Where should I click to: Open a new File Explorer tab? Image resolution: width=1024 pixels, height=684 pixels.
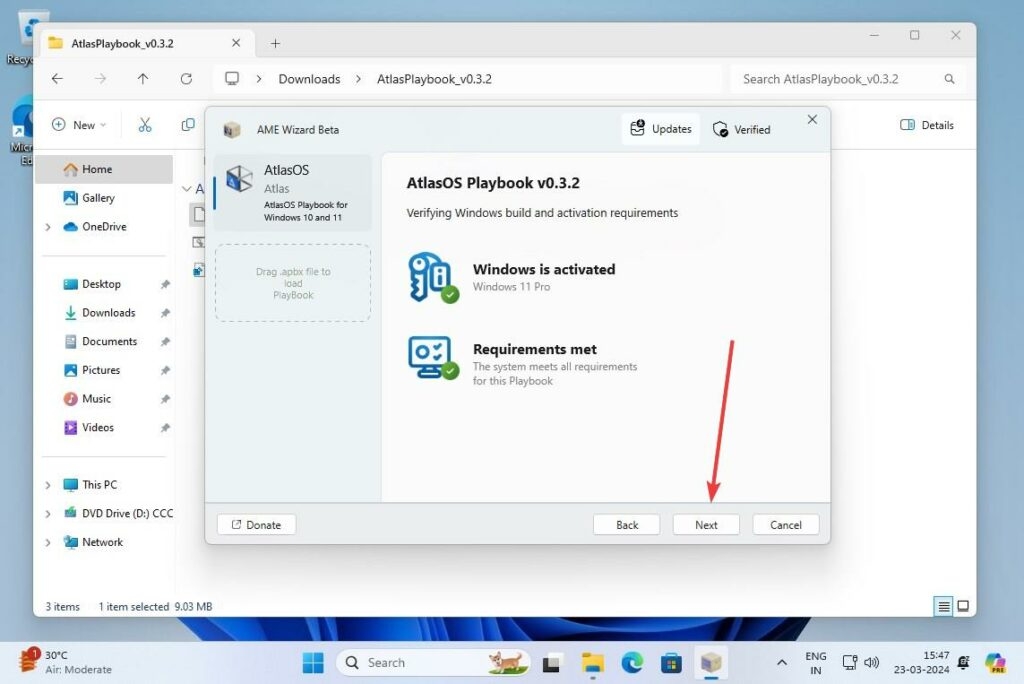coord(276,43)
